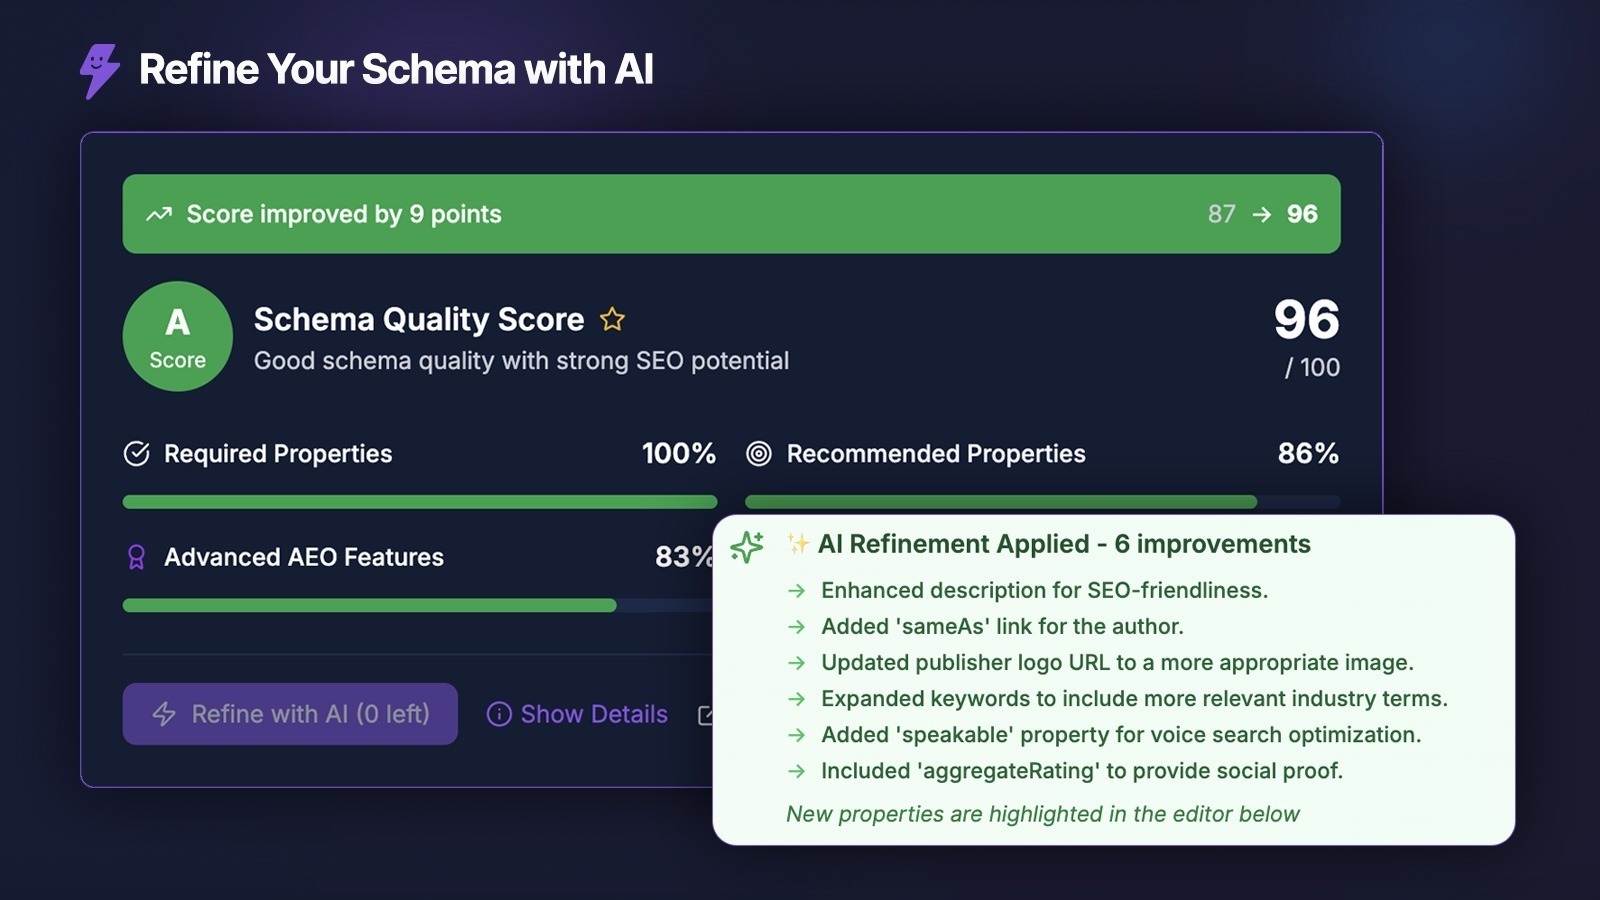1600x900 pixels.
Task: Click the green A Score badge
Action: tap(178, 336)
